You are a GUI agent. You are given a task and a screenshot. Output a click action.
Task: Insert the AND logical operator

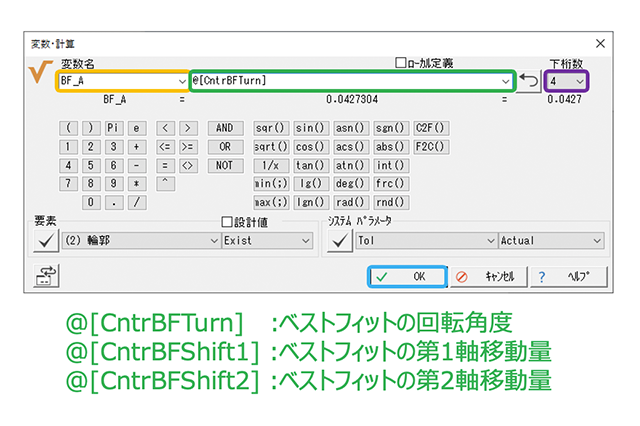[x=224, y=128]
